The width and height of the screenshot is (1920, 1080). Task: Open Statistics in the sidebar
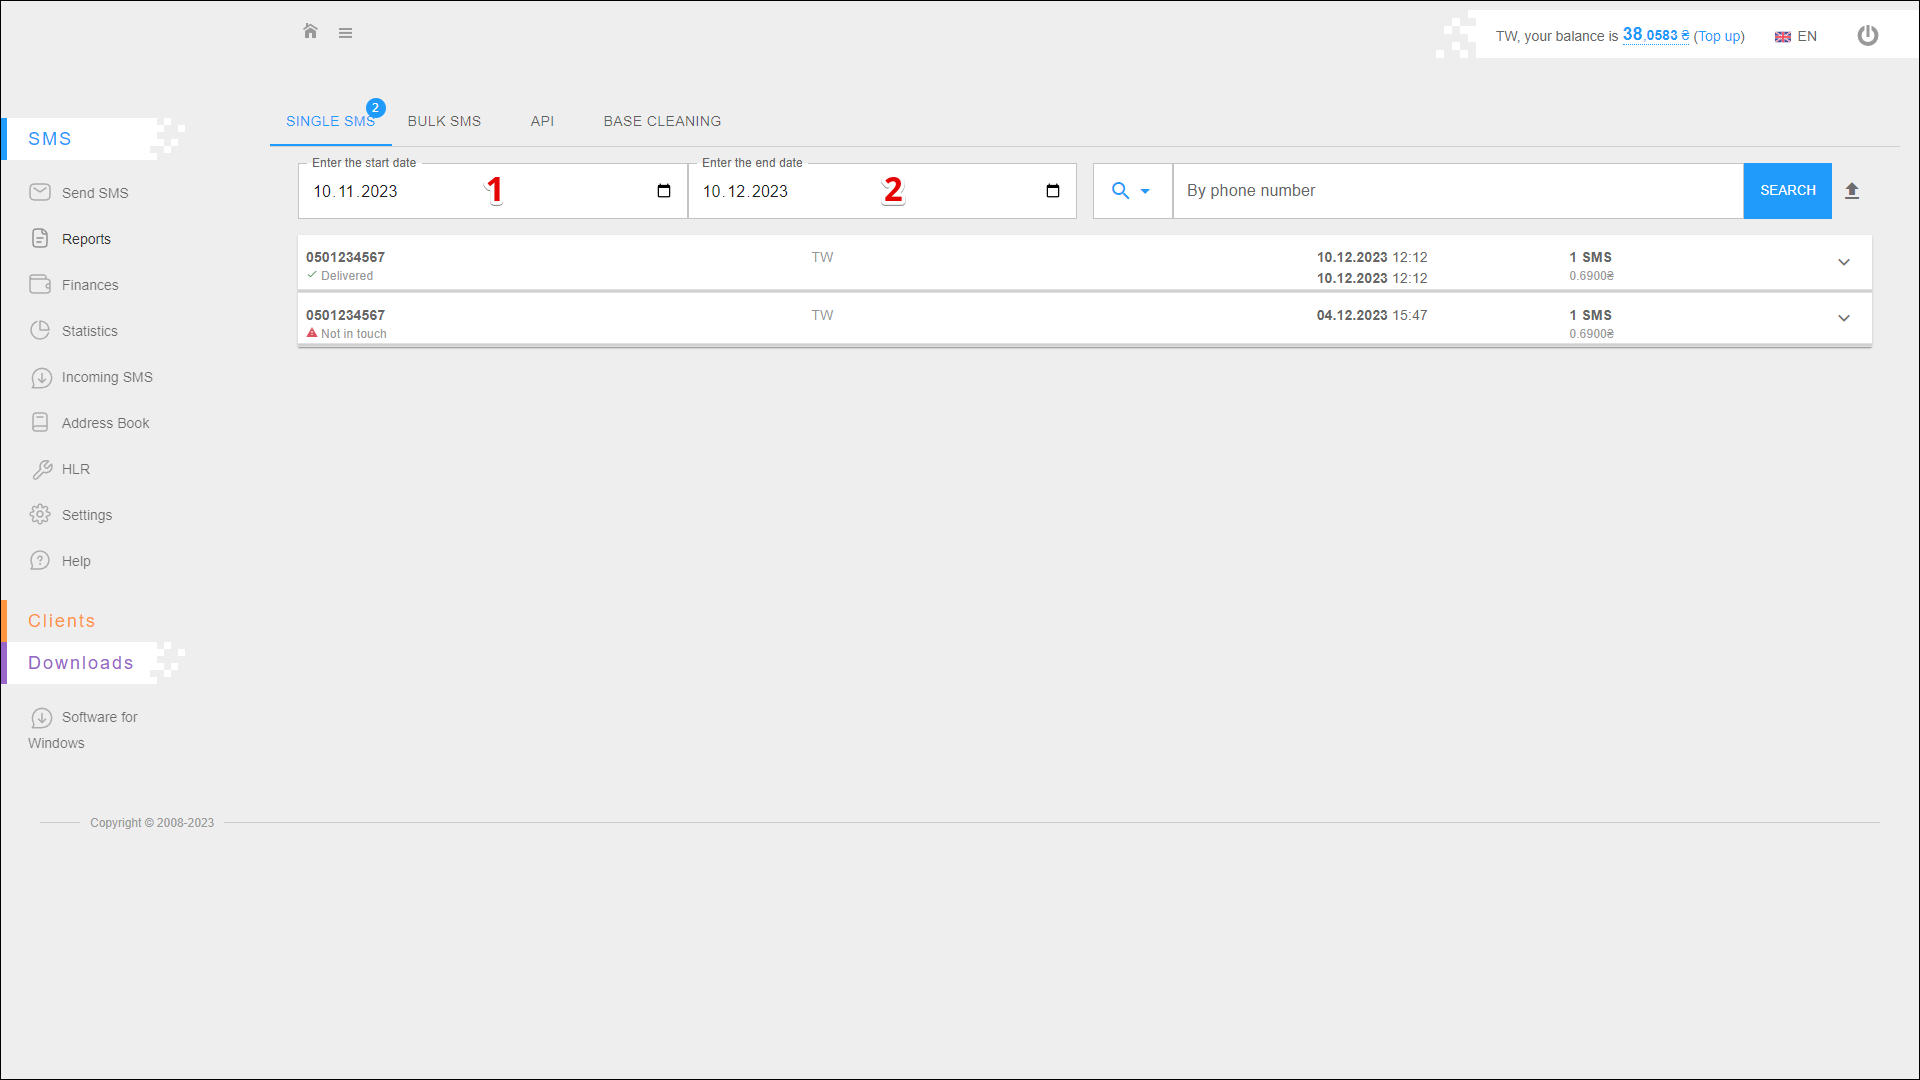[89, 331]
